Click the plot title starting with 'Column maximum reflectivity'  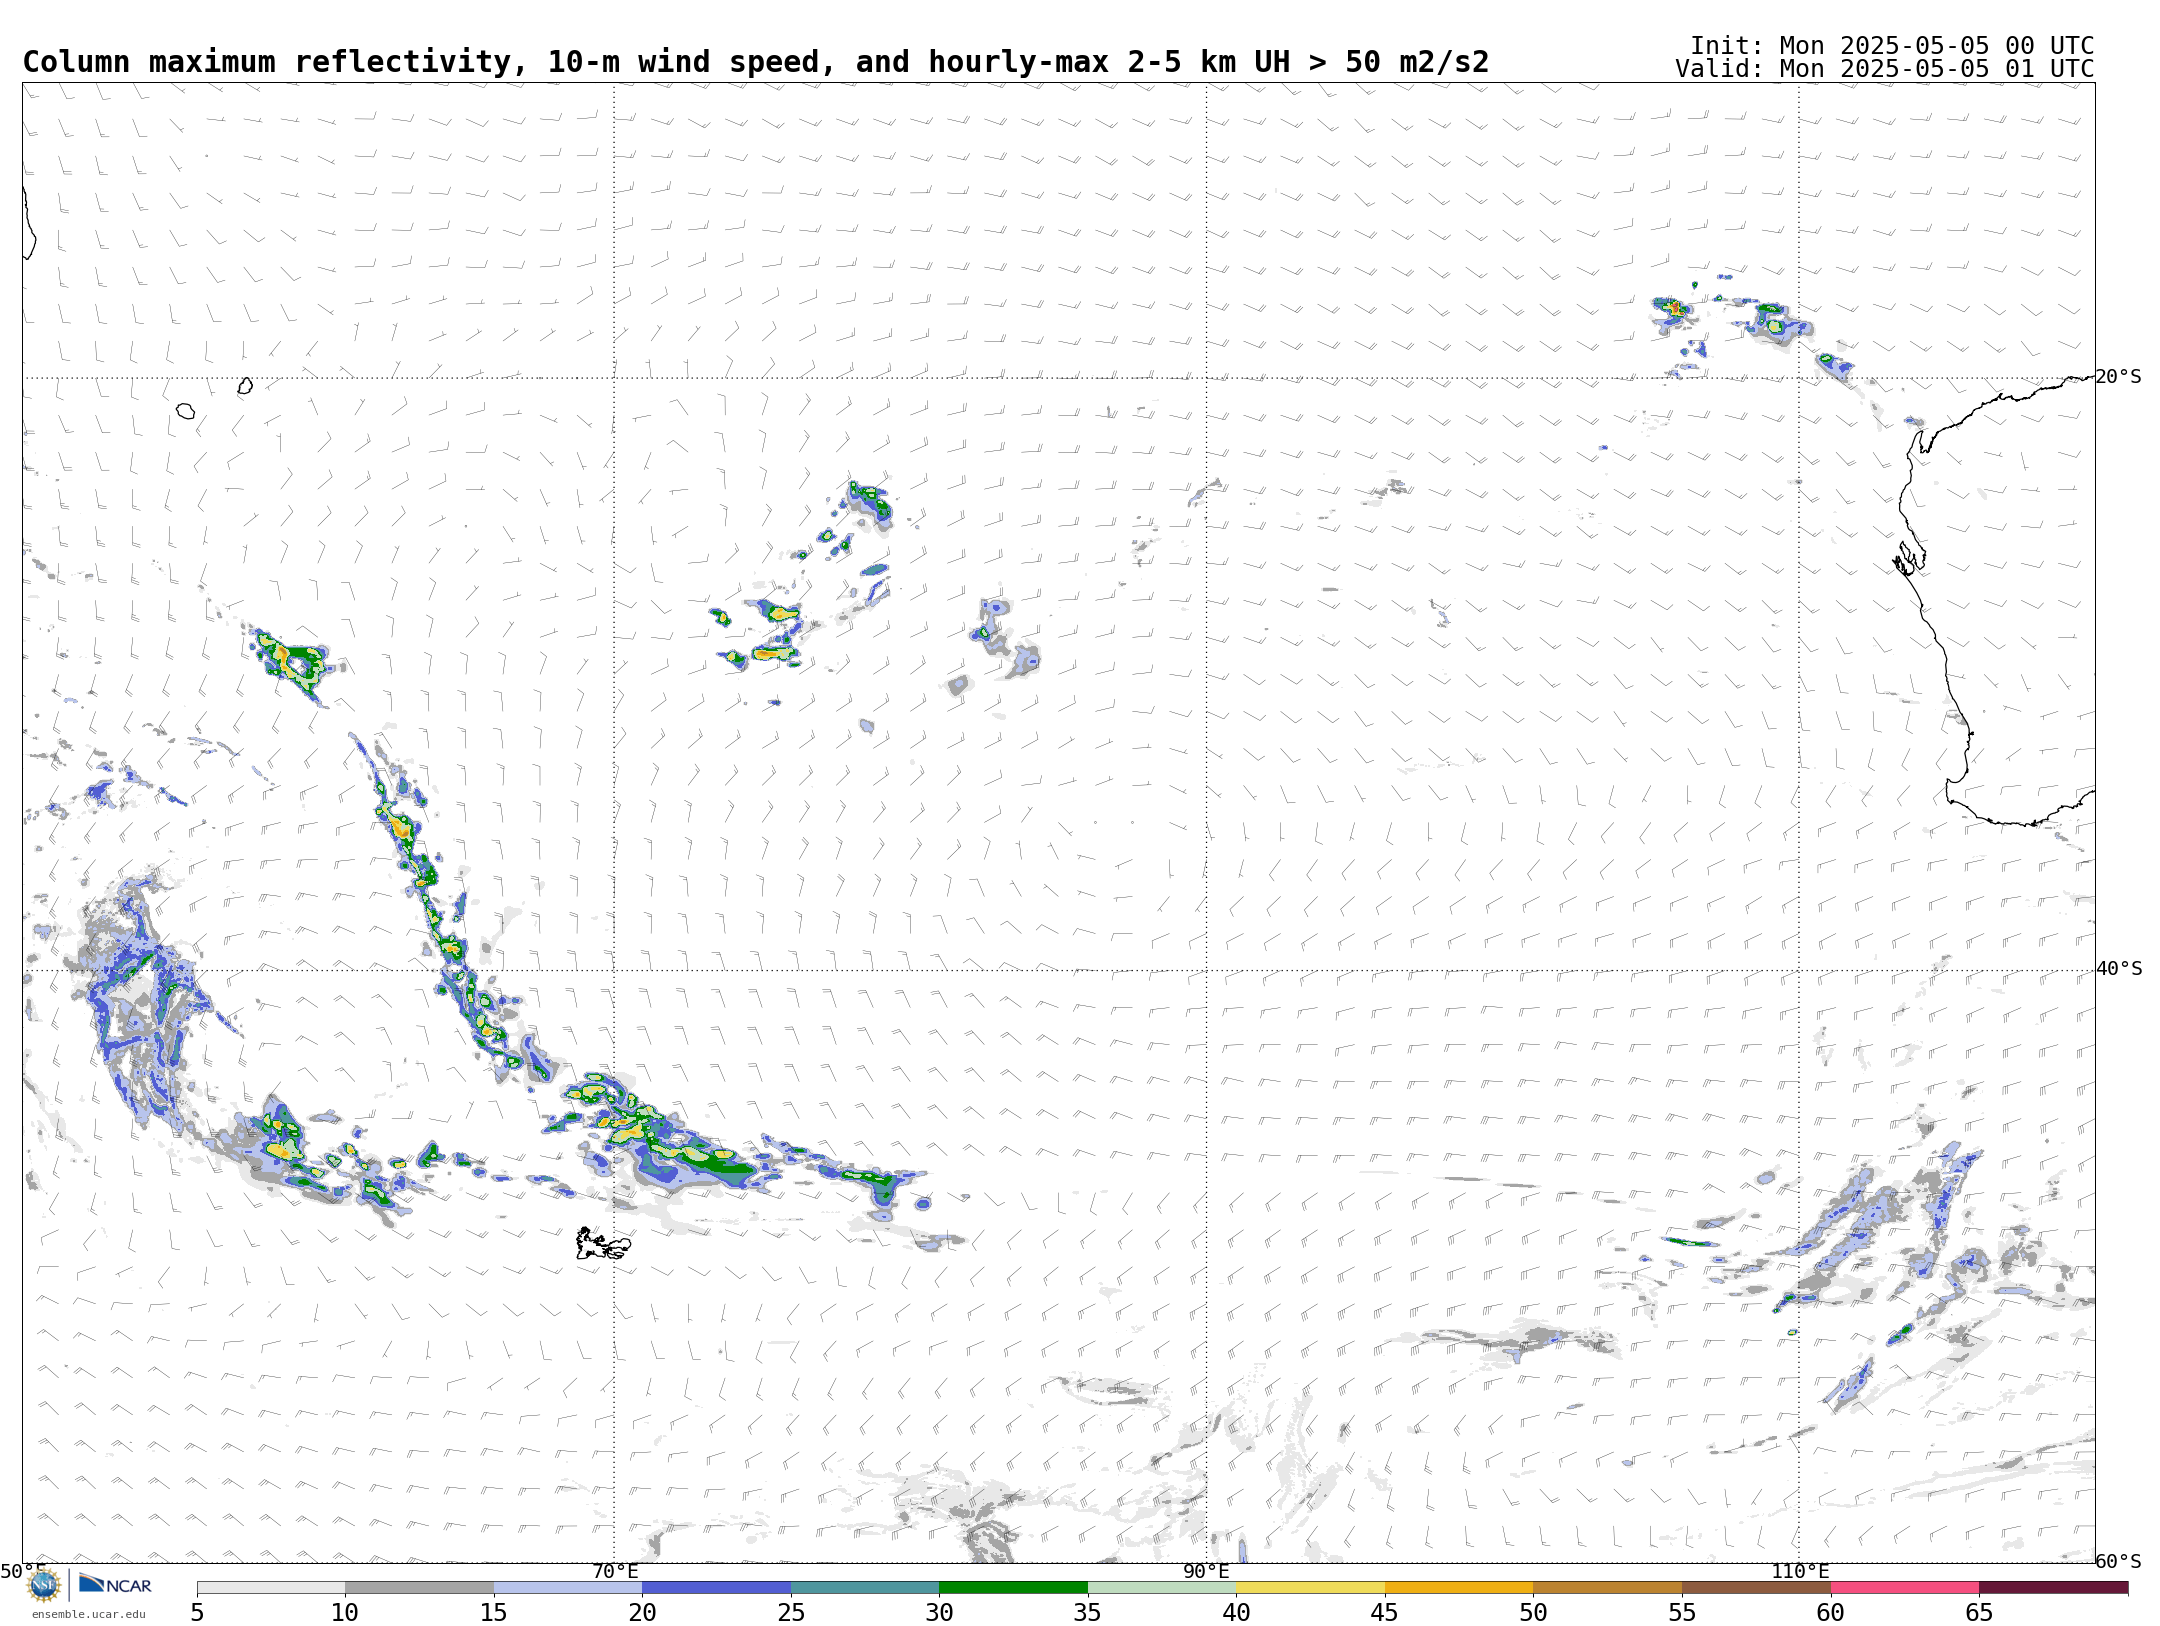click(x=756, y=62)
